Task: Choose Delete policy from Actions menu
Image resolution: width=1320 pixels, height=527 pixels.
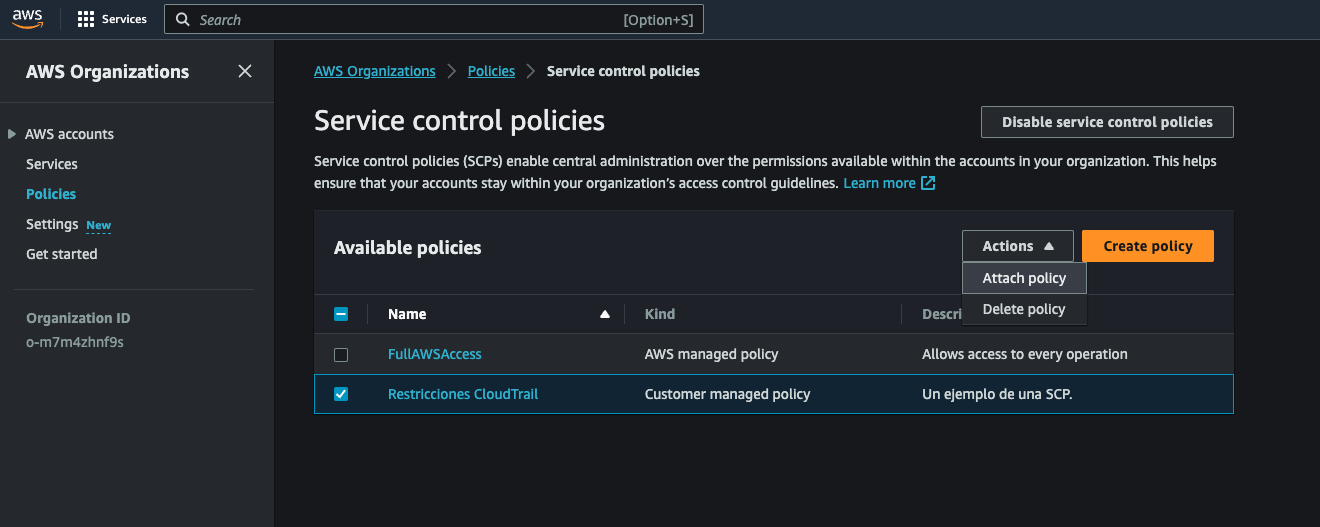Action: [1024, 309]
